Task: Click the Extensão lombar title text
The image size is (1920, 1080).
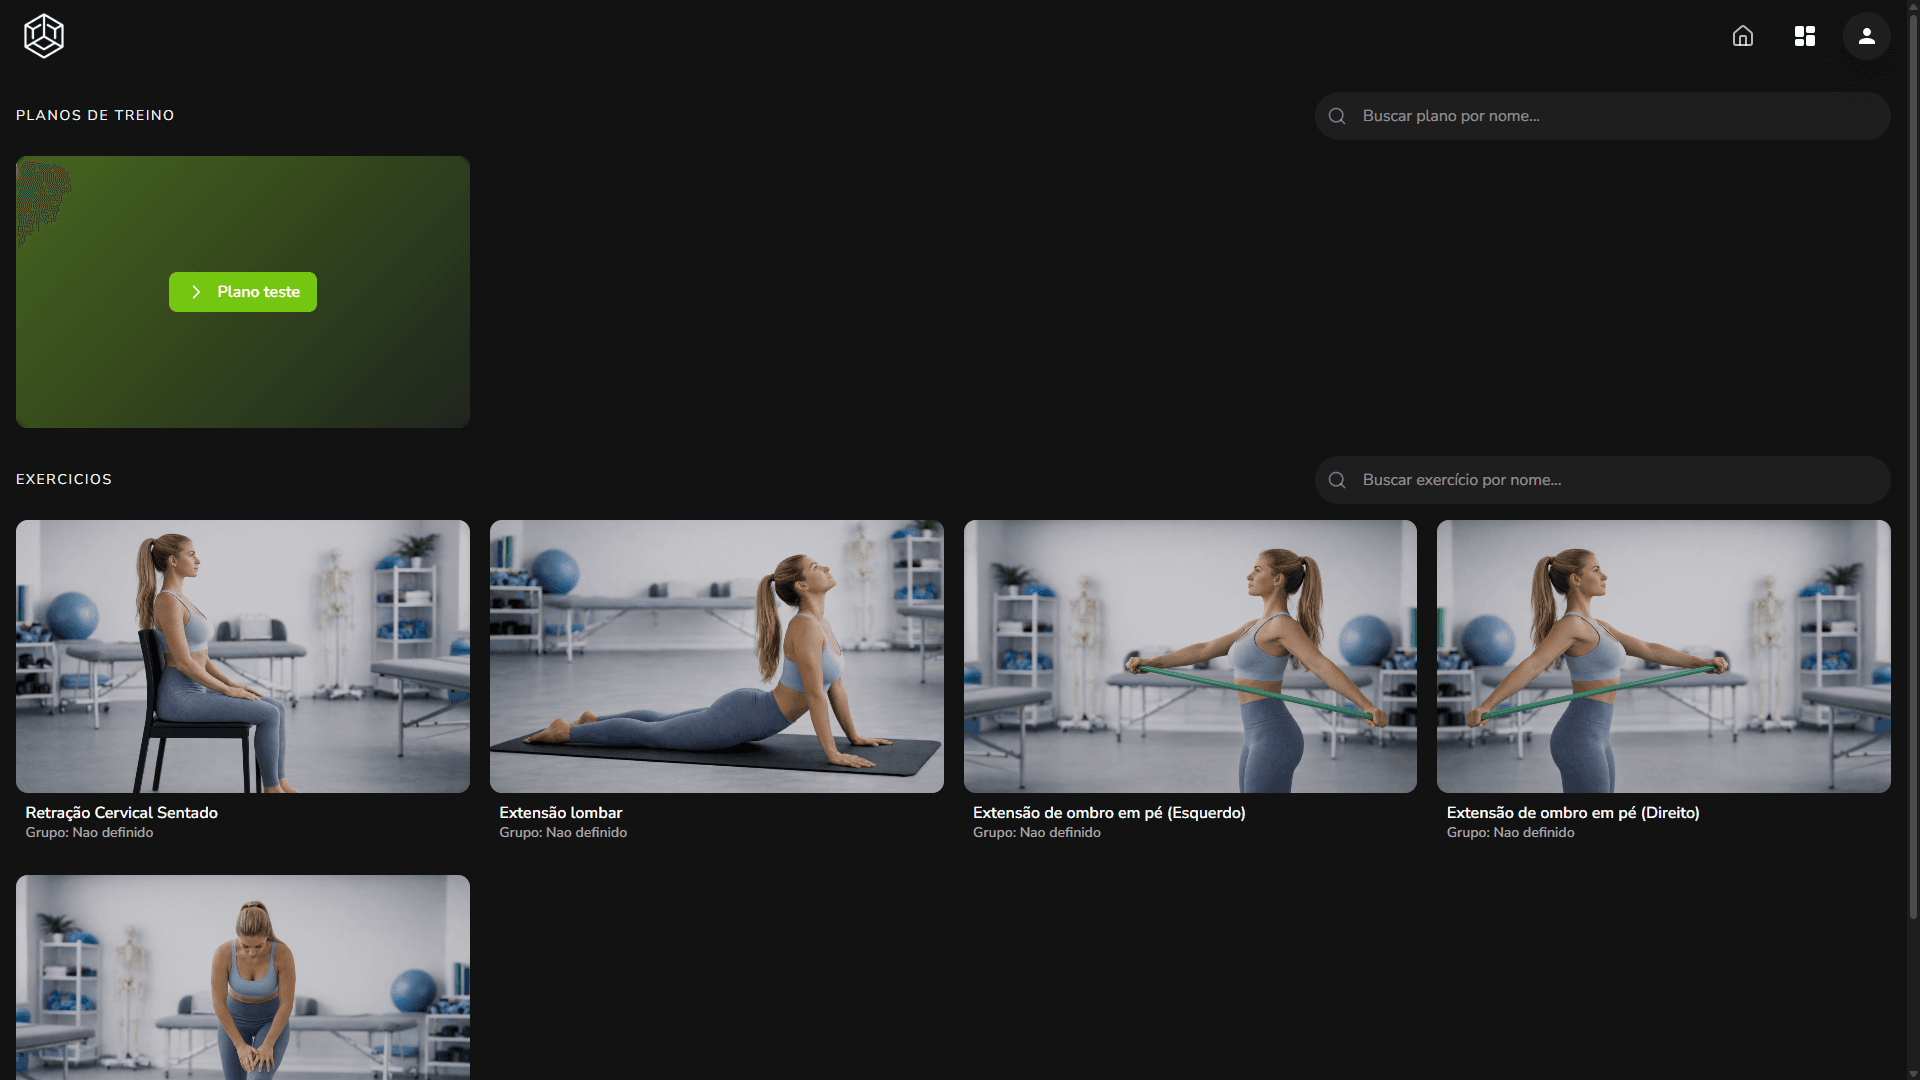Action: 561,813
